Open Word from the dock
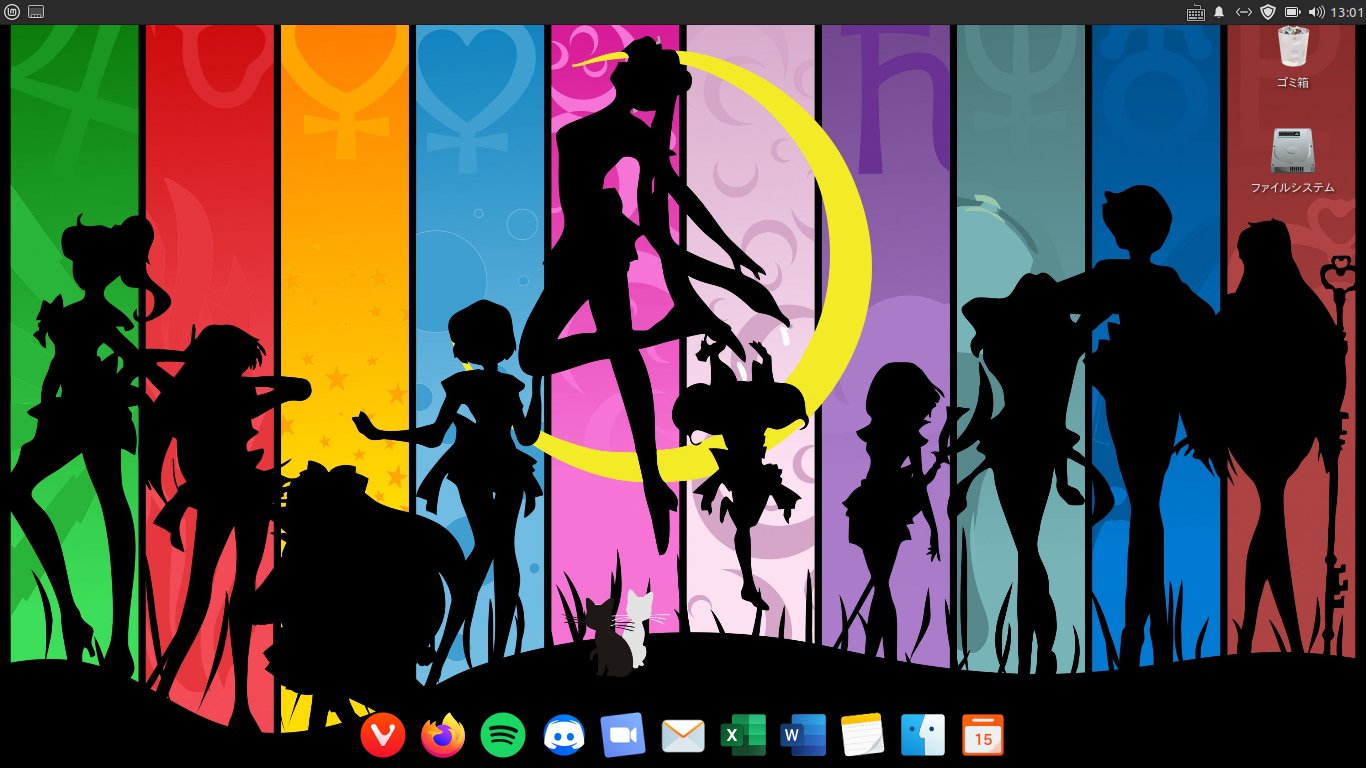1366x768 pixels. 803,735
